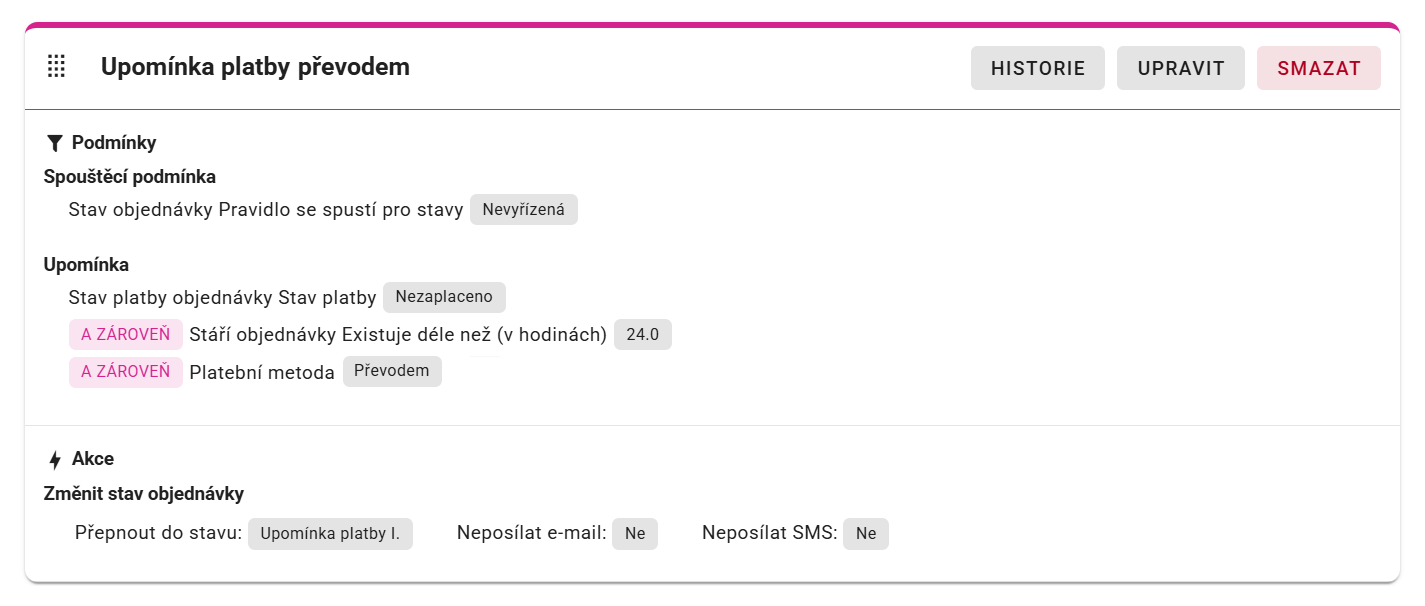Click the Upomínka section heading

87,265
